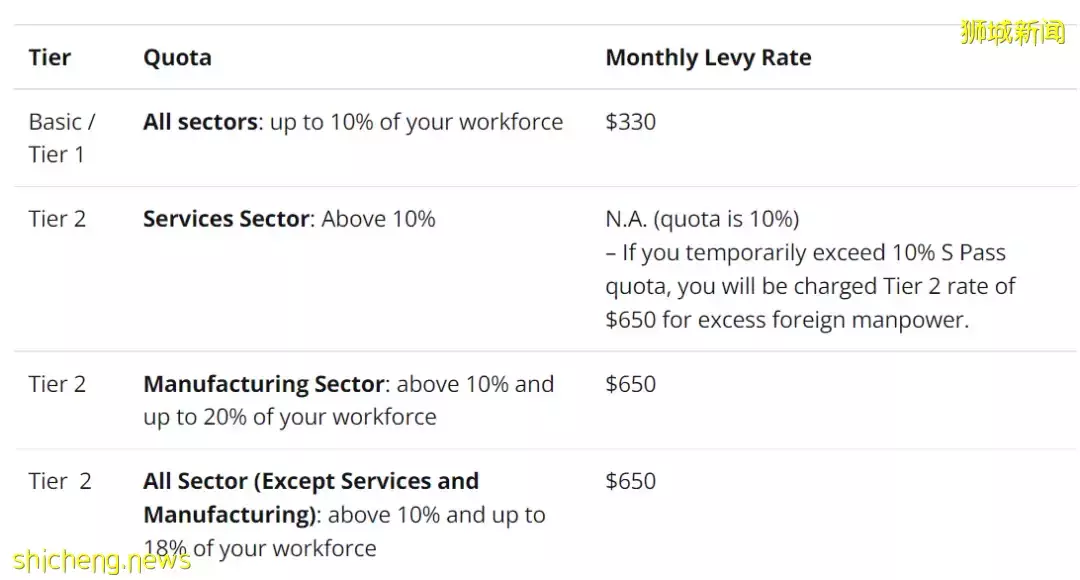Select the bold "Manufacturing Sector" label
Screen dimensions: 1080x580
click(264, 384)
